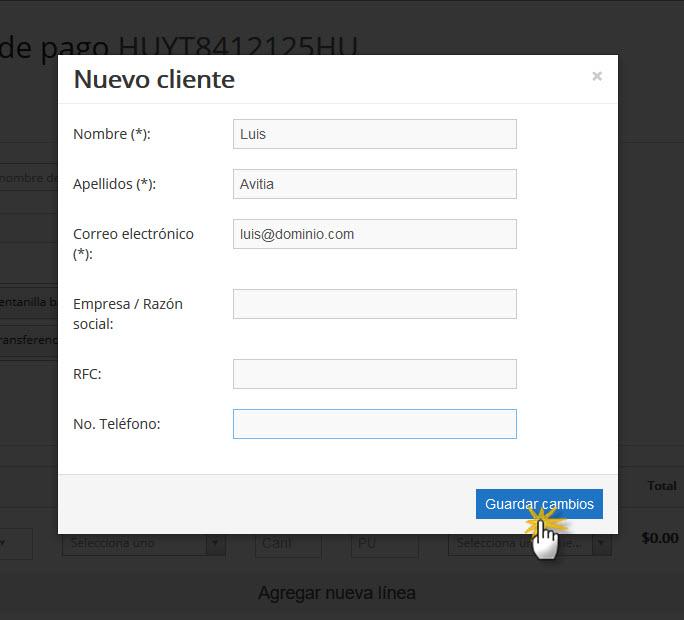This screenshot has width=684, height=620.
Task: Close the Nuevo cliente dialog
Action: (x=597, y=76)
